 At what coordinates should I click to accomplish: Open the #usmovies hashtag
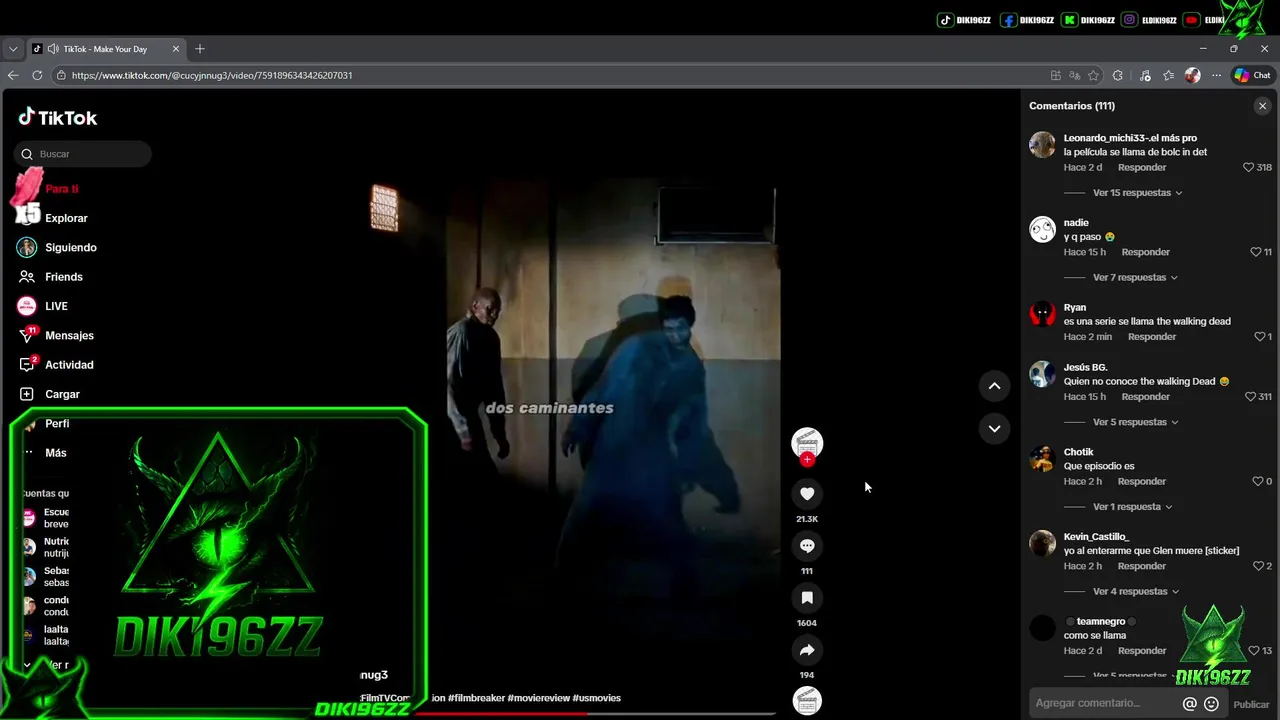tap(597, 698)
